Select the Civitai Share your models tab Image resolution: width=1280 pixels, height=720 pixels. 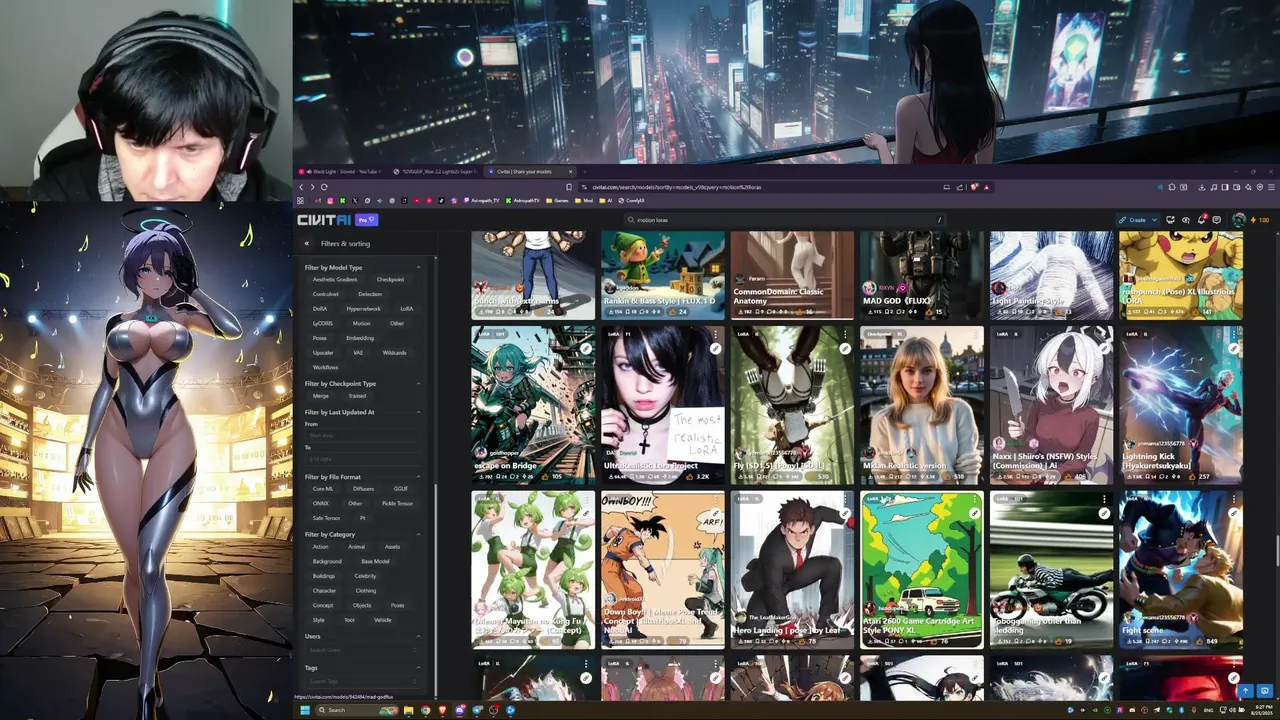pos(530,172)
